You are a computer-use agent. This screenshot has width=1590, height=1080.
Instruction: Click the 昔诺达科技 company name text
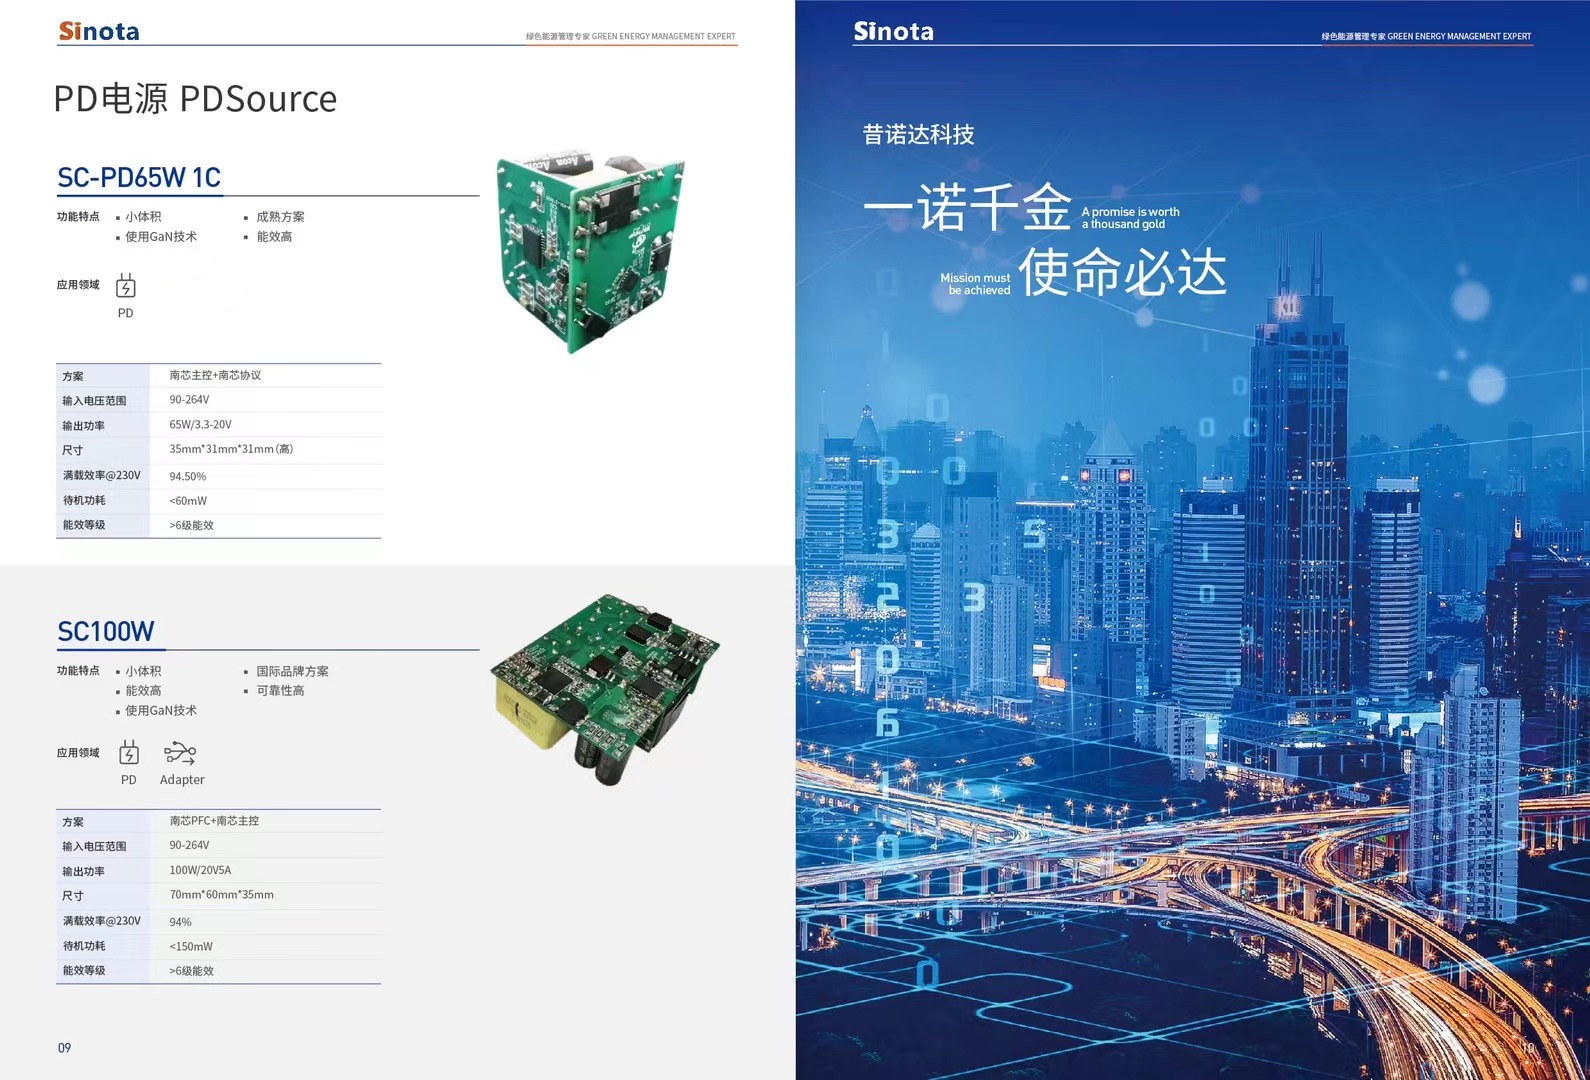tap(918, 135)
